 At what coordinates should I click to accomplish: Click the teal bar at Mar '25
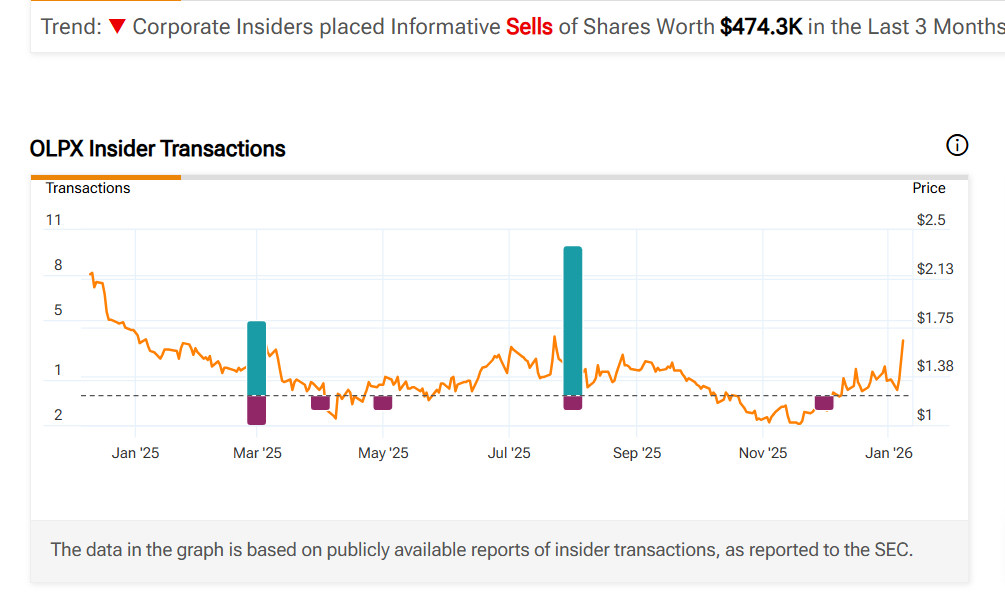(x=257, y=358)
